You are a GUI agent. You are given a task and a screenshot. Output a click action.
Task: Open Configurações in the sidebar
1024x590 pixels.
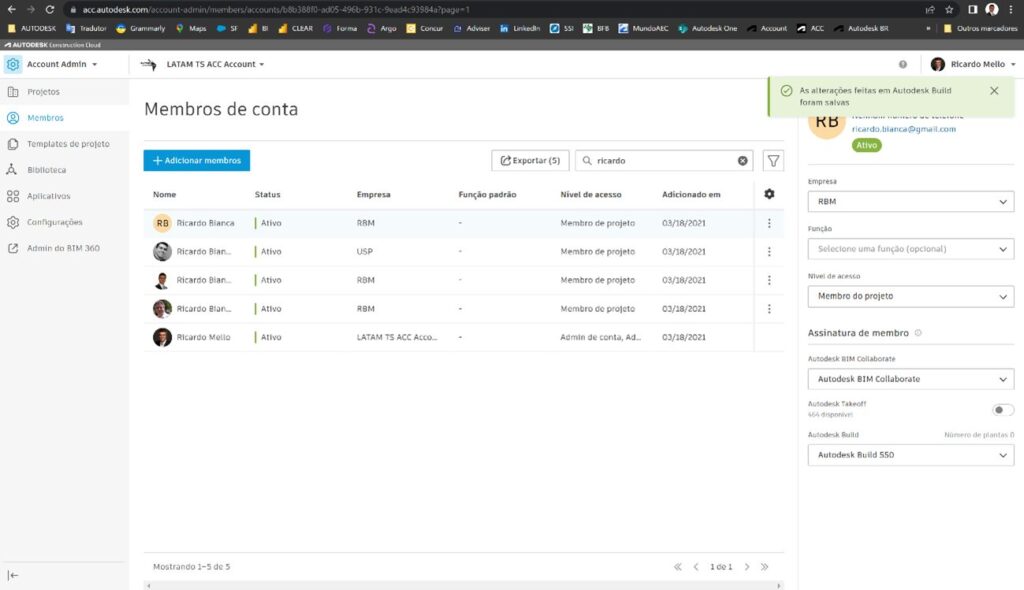(x=54, y=222)
